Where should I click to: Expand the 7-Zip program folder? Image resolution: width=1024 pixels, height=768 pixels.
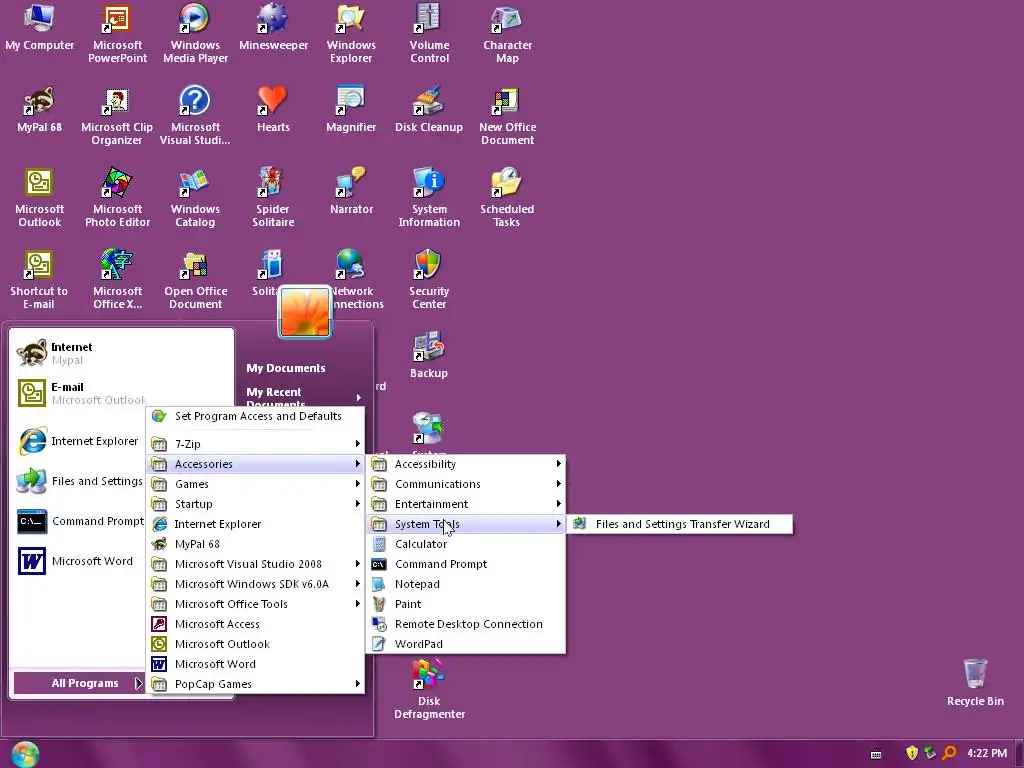pyautogui.click(x=255, y=444)
